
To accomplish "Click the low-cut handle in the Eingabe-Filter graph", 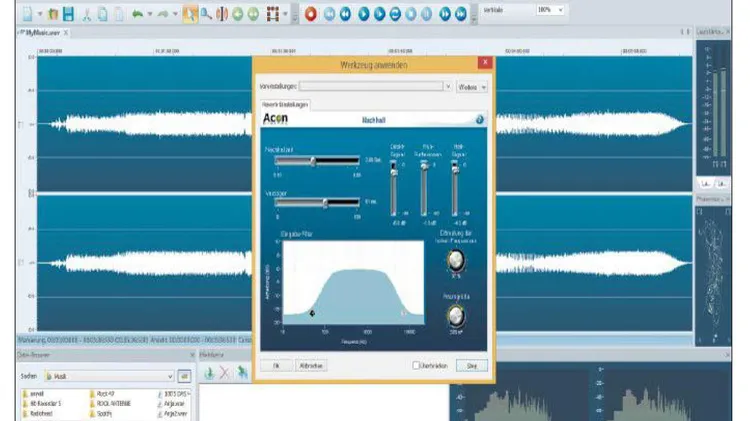I will (x=312, y=313).
